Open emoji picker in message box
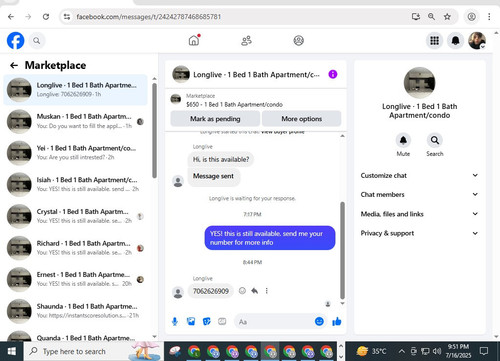500x361 pixels. pos(319,321)
